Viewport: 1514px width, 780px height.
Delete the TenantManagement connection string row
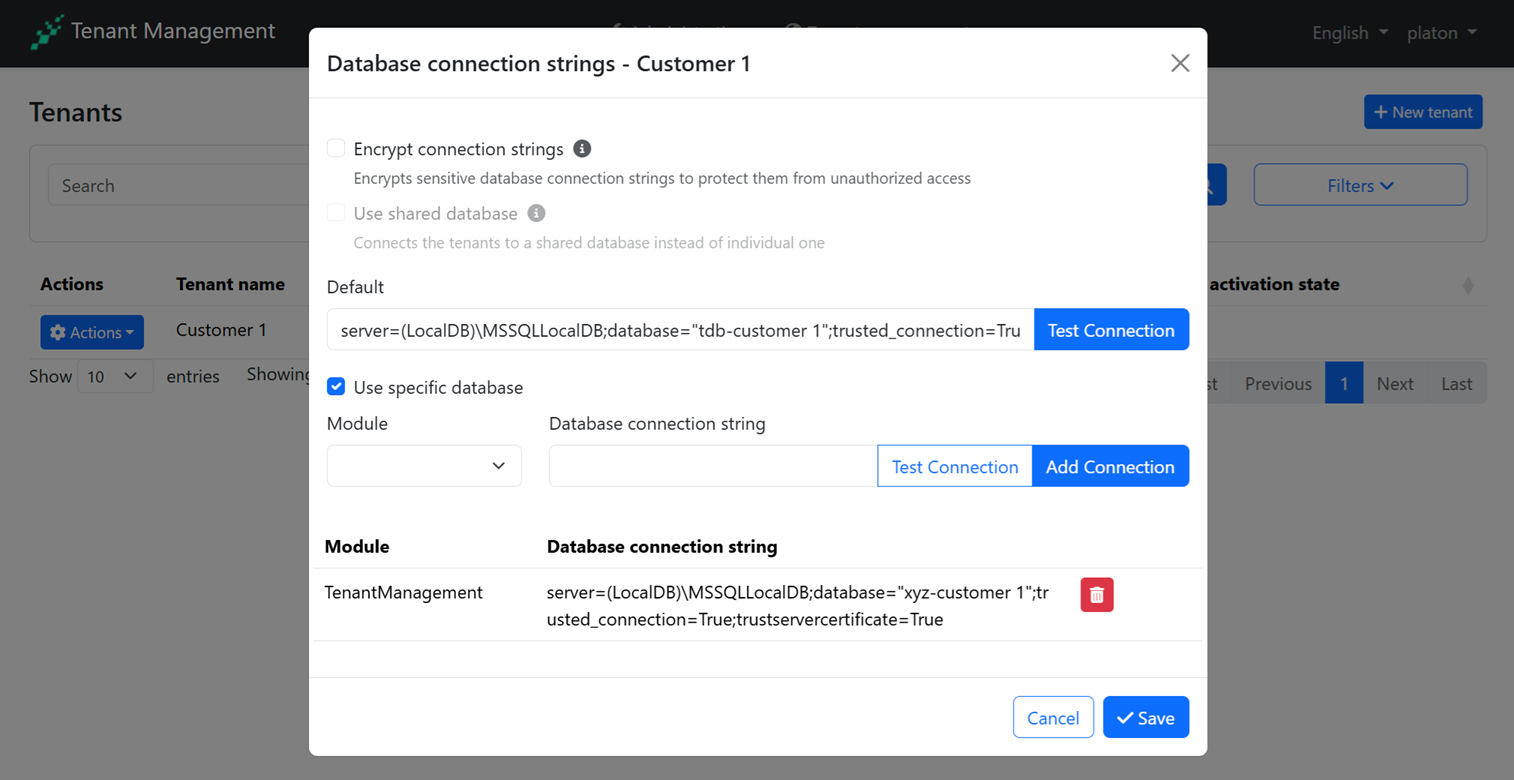pos(1096,595)
